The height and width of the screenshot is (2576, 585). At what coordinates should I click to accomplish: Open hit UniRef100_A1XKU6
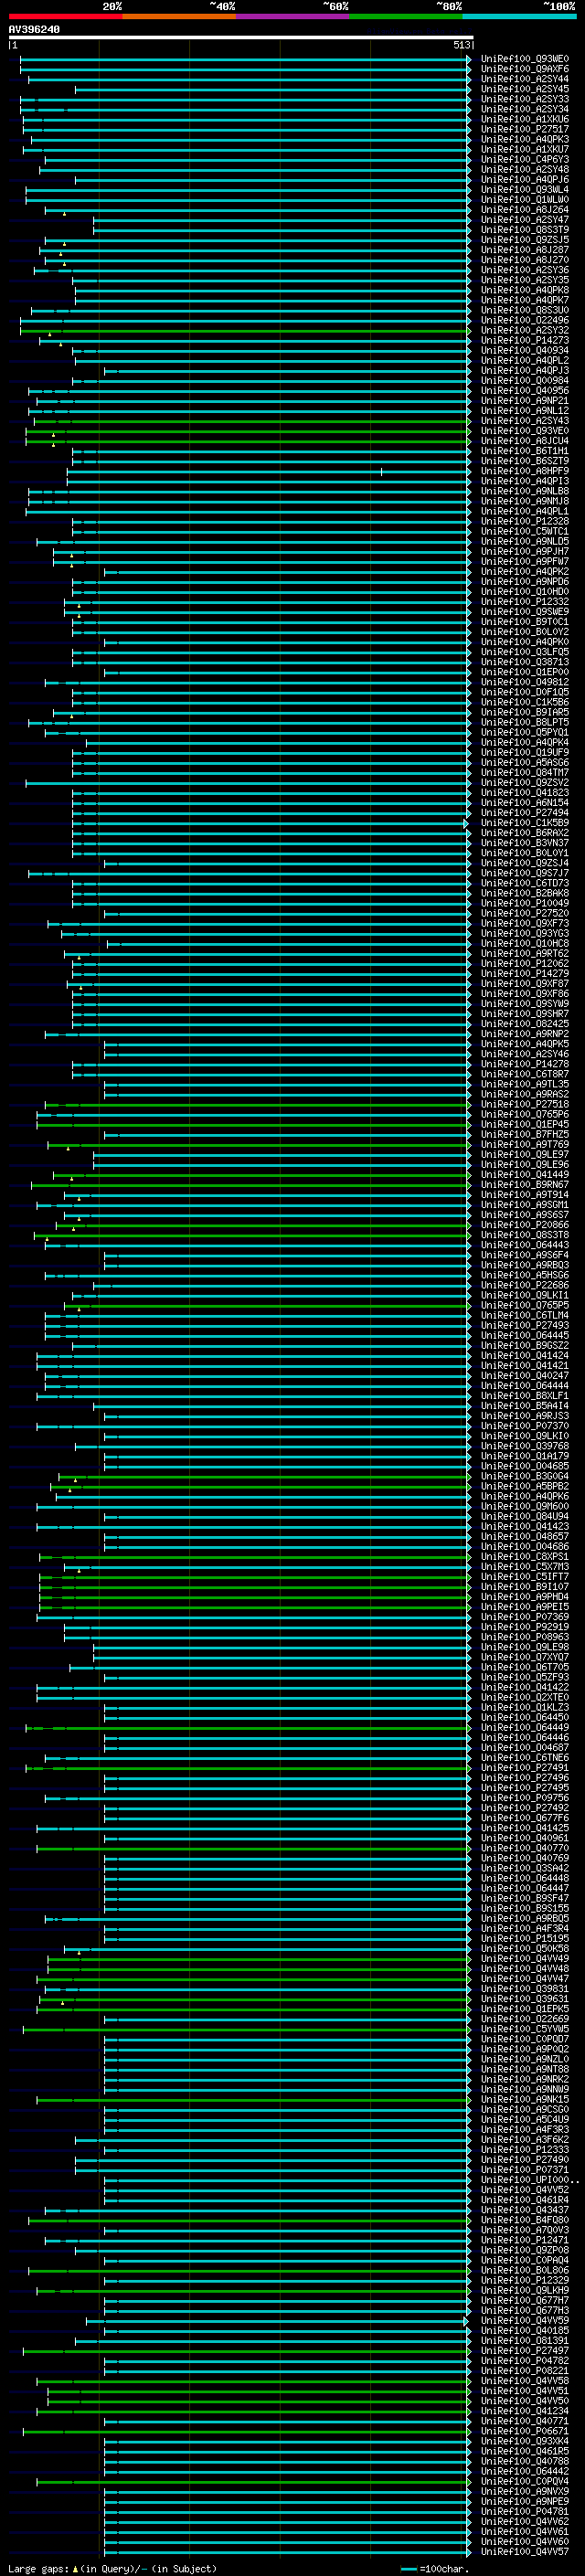(x=525, y=119)
